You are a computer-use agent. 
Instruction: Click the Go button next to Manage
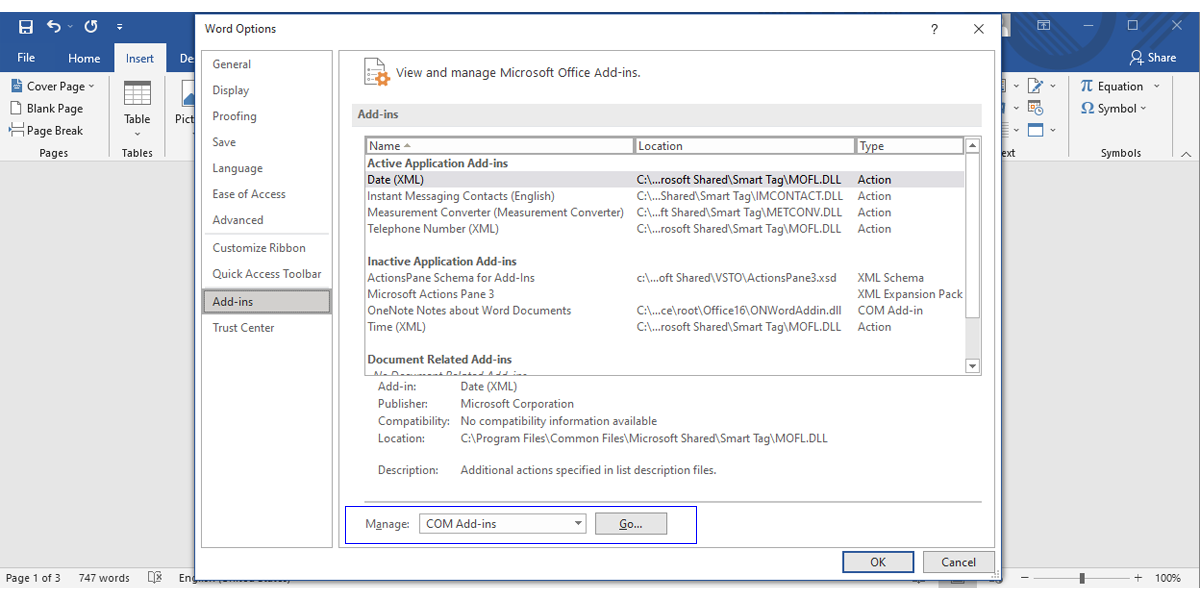click(631, 523)
